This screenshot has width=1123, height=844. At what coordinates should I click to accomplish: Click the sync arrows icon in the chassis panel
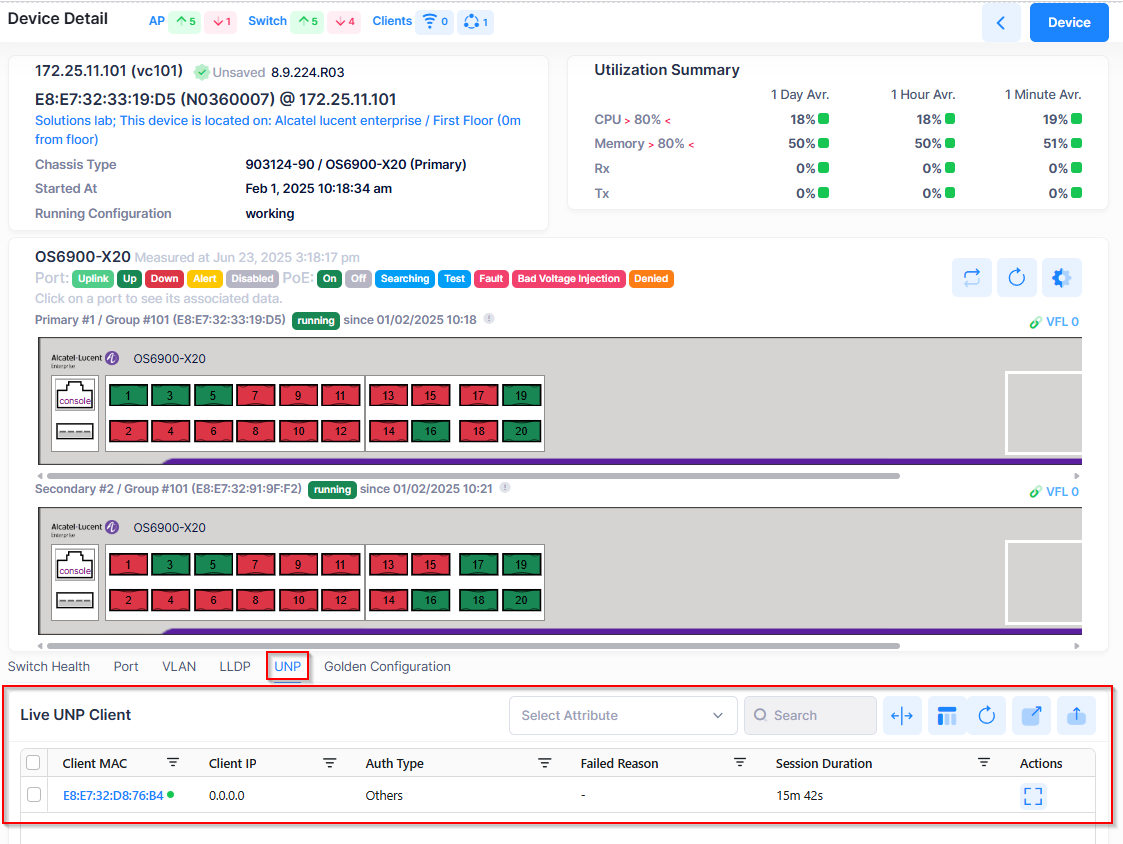tap(972, 278)
